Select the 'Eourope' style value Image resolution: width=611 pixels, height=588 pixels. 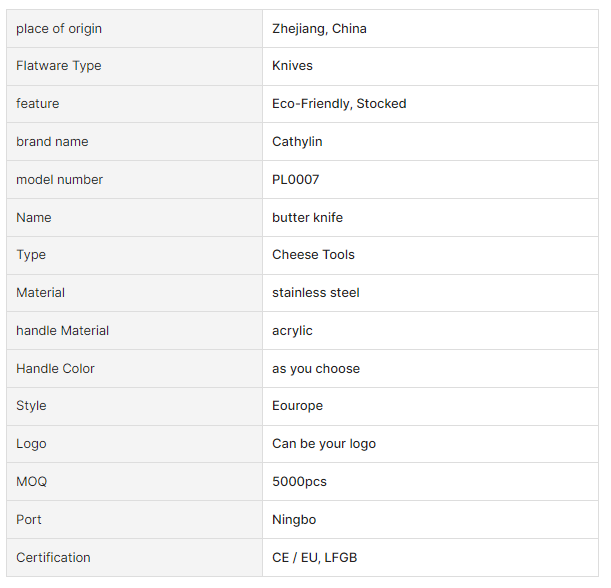tap(298, 406)
